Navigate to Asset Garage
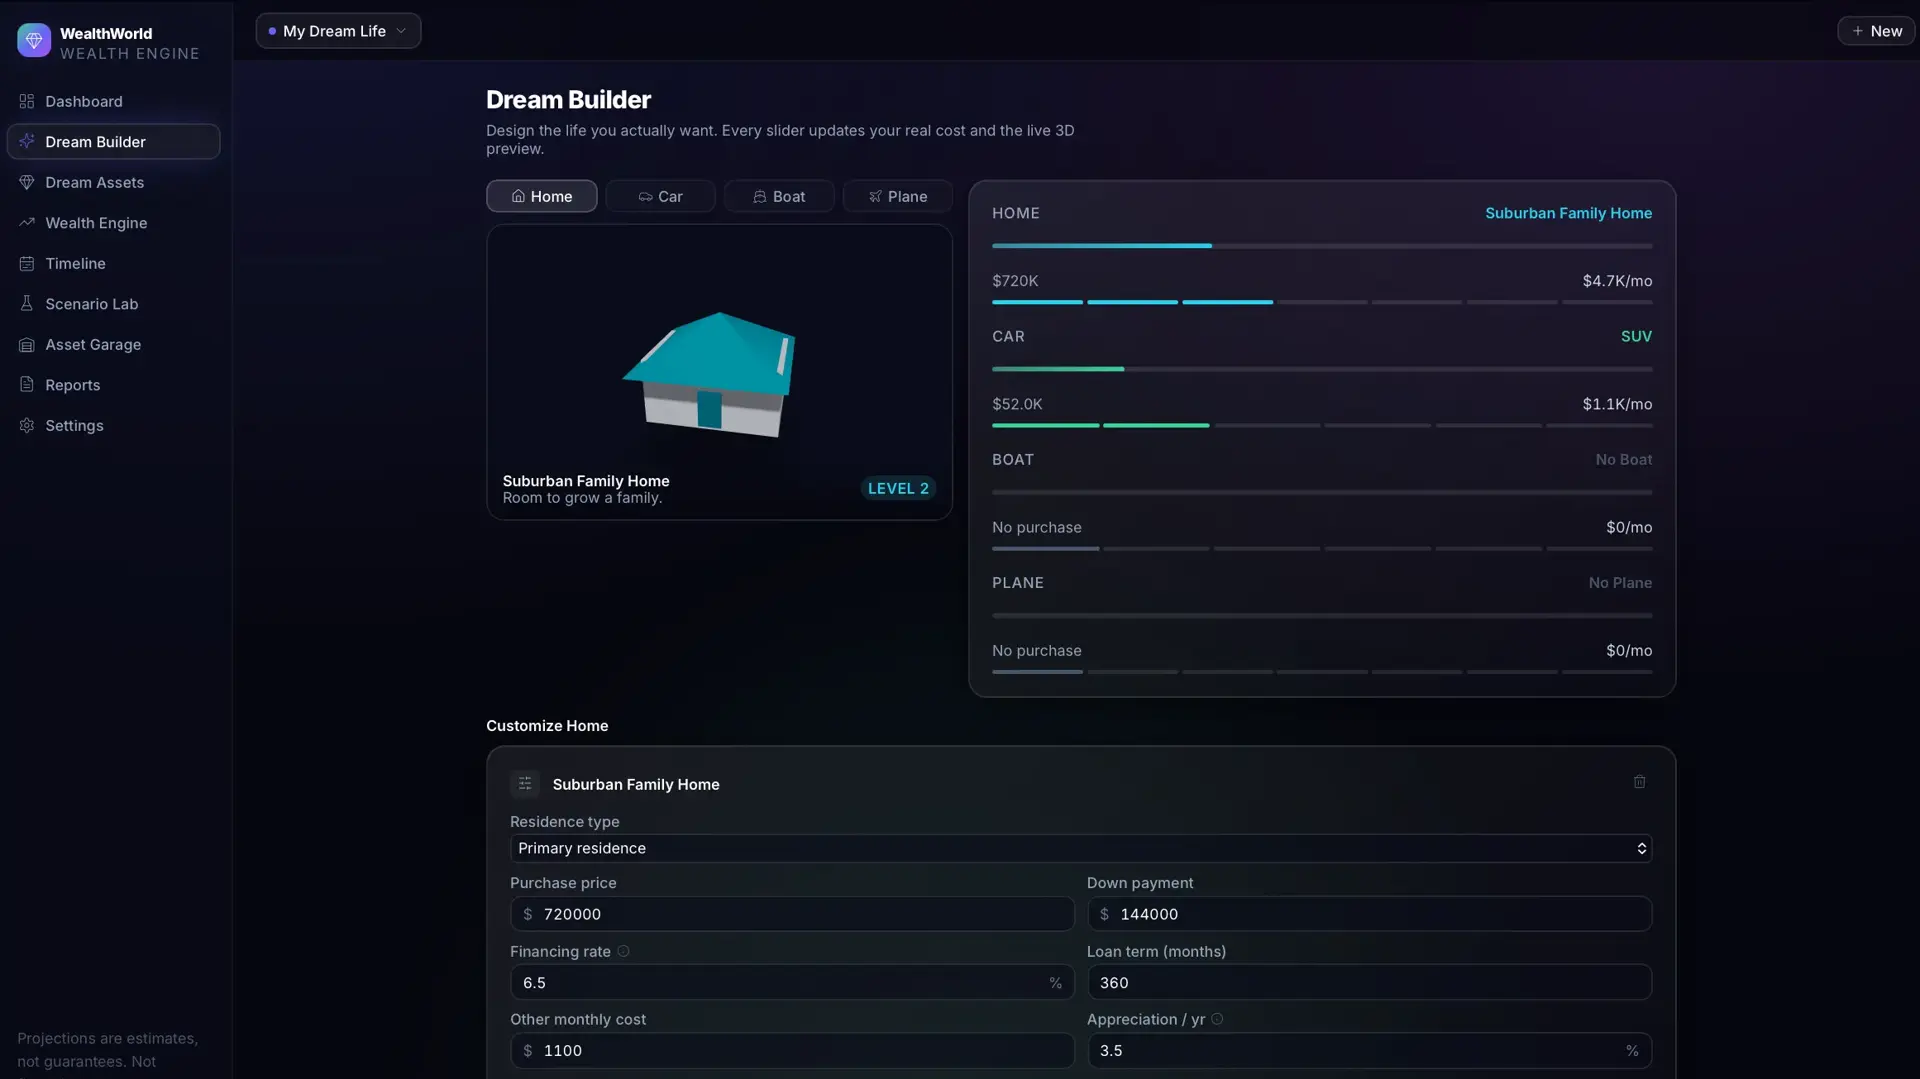 pyautogui.click(x=113, y=344)
